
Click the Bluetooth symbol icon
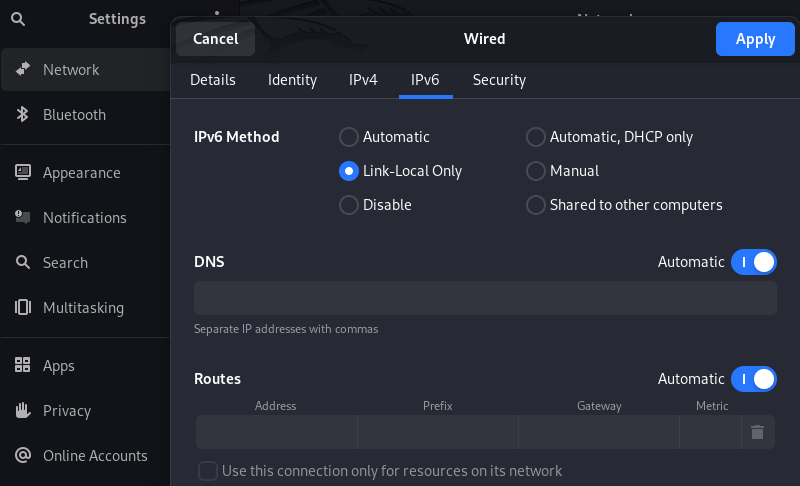[x=22, y=114]
